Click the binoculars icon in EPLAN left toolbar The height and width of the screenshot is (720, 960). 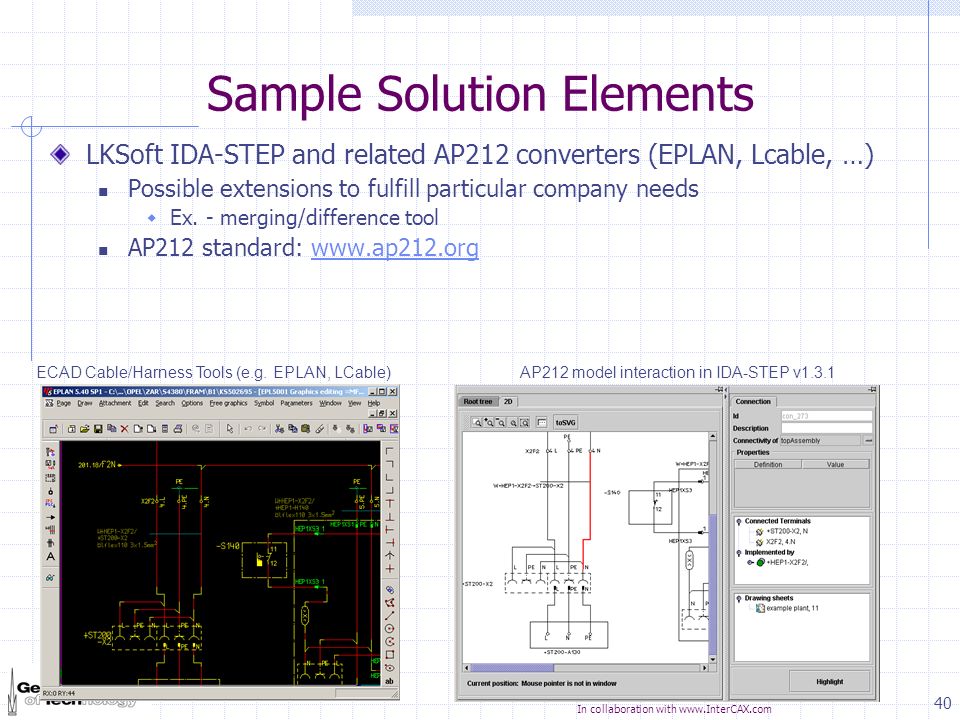click(x=50, y=577)
